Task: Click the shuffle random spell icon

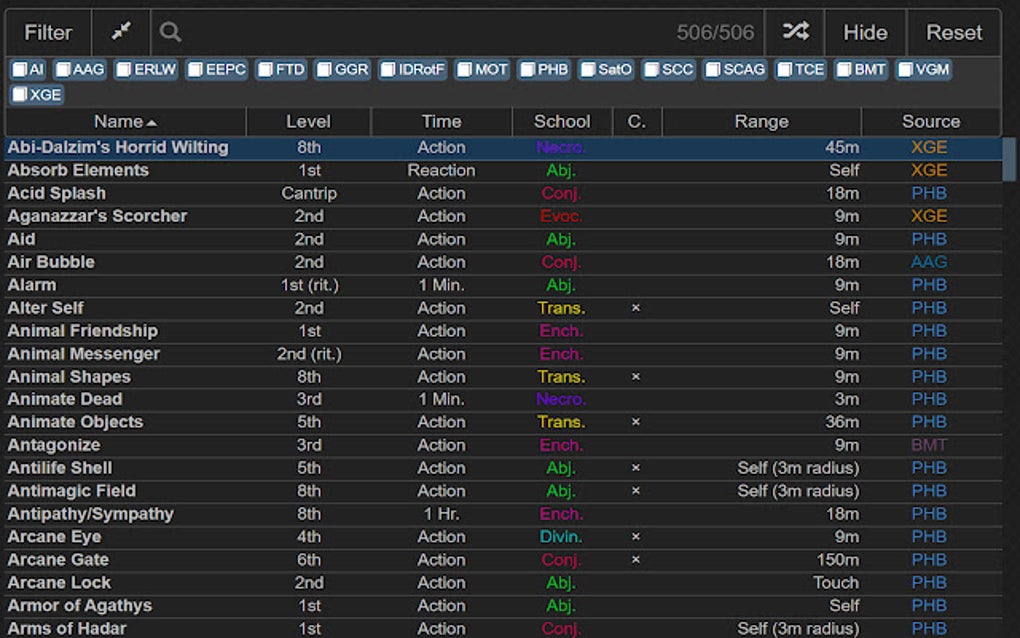Action: point(795,32)
